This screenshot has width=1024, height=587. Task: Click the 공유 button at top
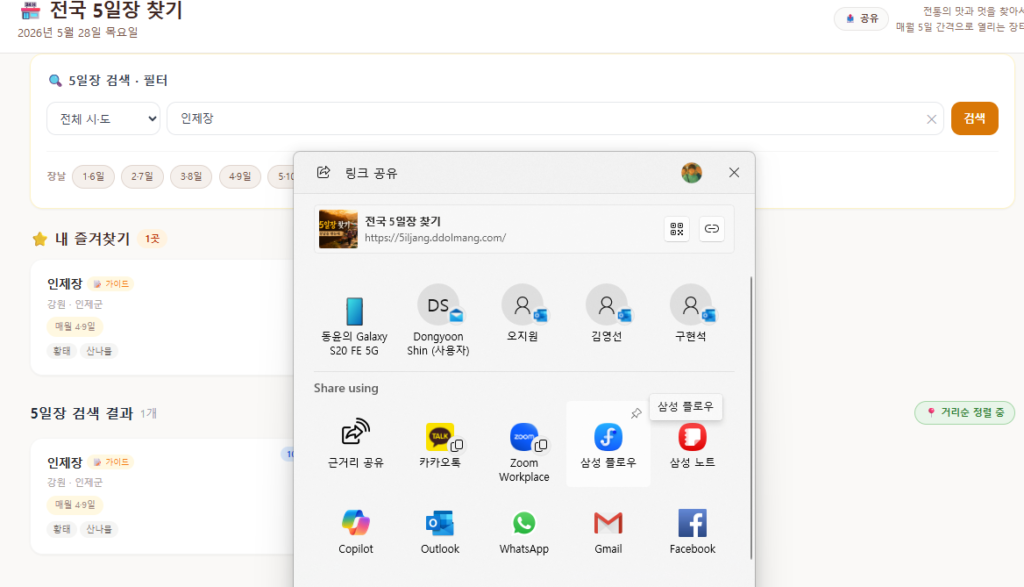click(x=862, y=18)
